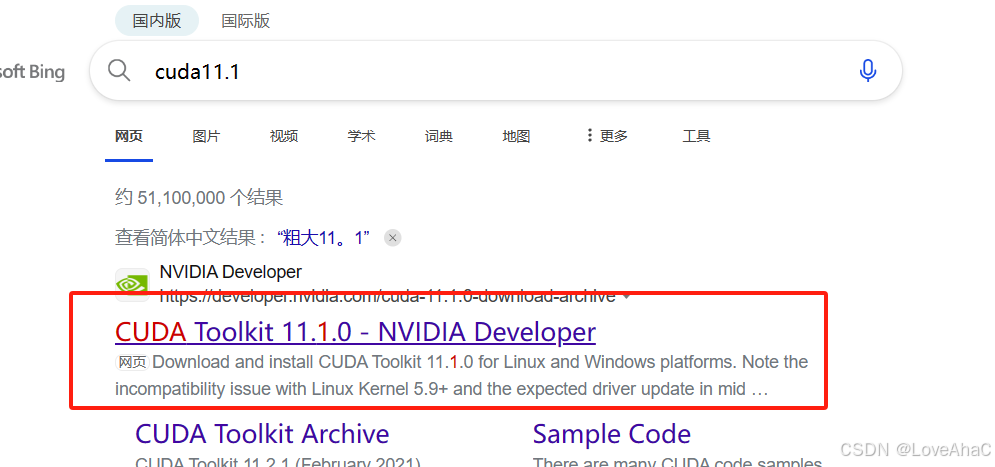Click the 约 51,100,000 个结果 count text
The image size is (995, 467).
(x=199, y=197)
